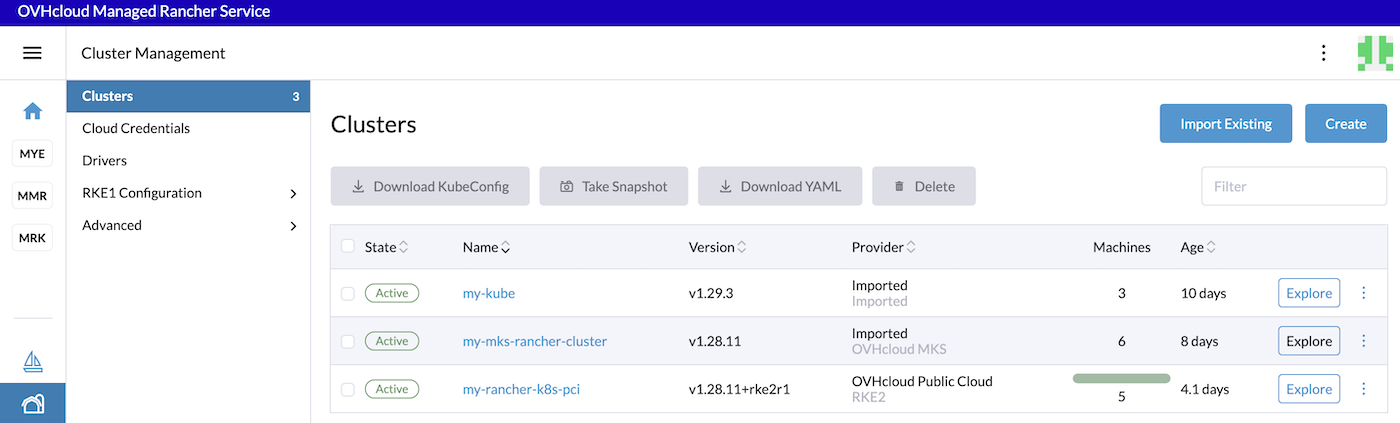Open the green user avatar menu

[1375, 53]
